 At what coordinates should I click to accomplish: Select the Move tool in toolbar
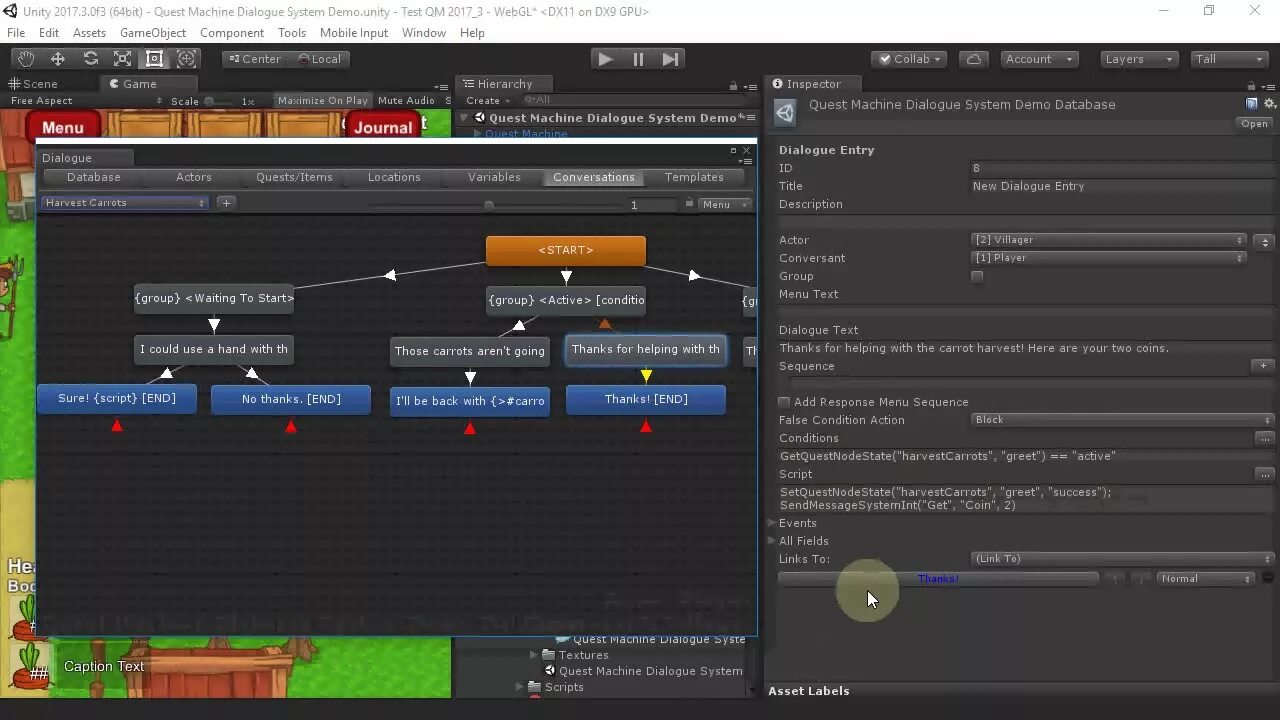click(x=58, y=59)
